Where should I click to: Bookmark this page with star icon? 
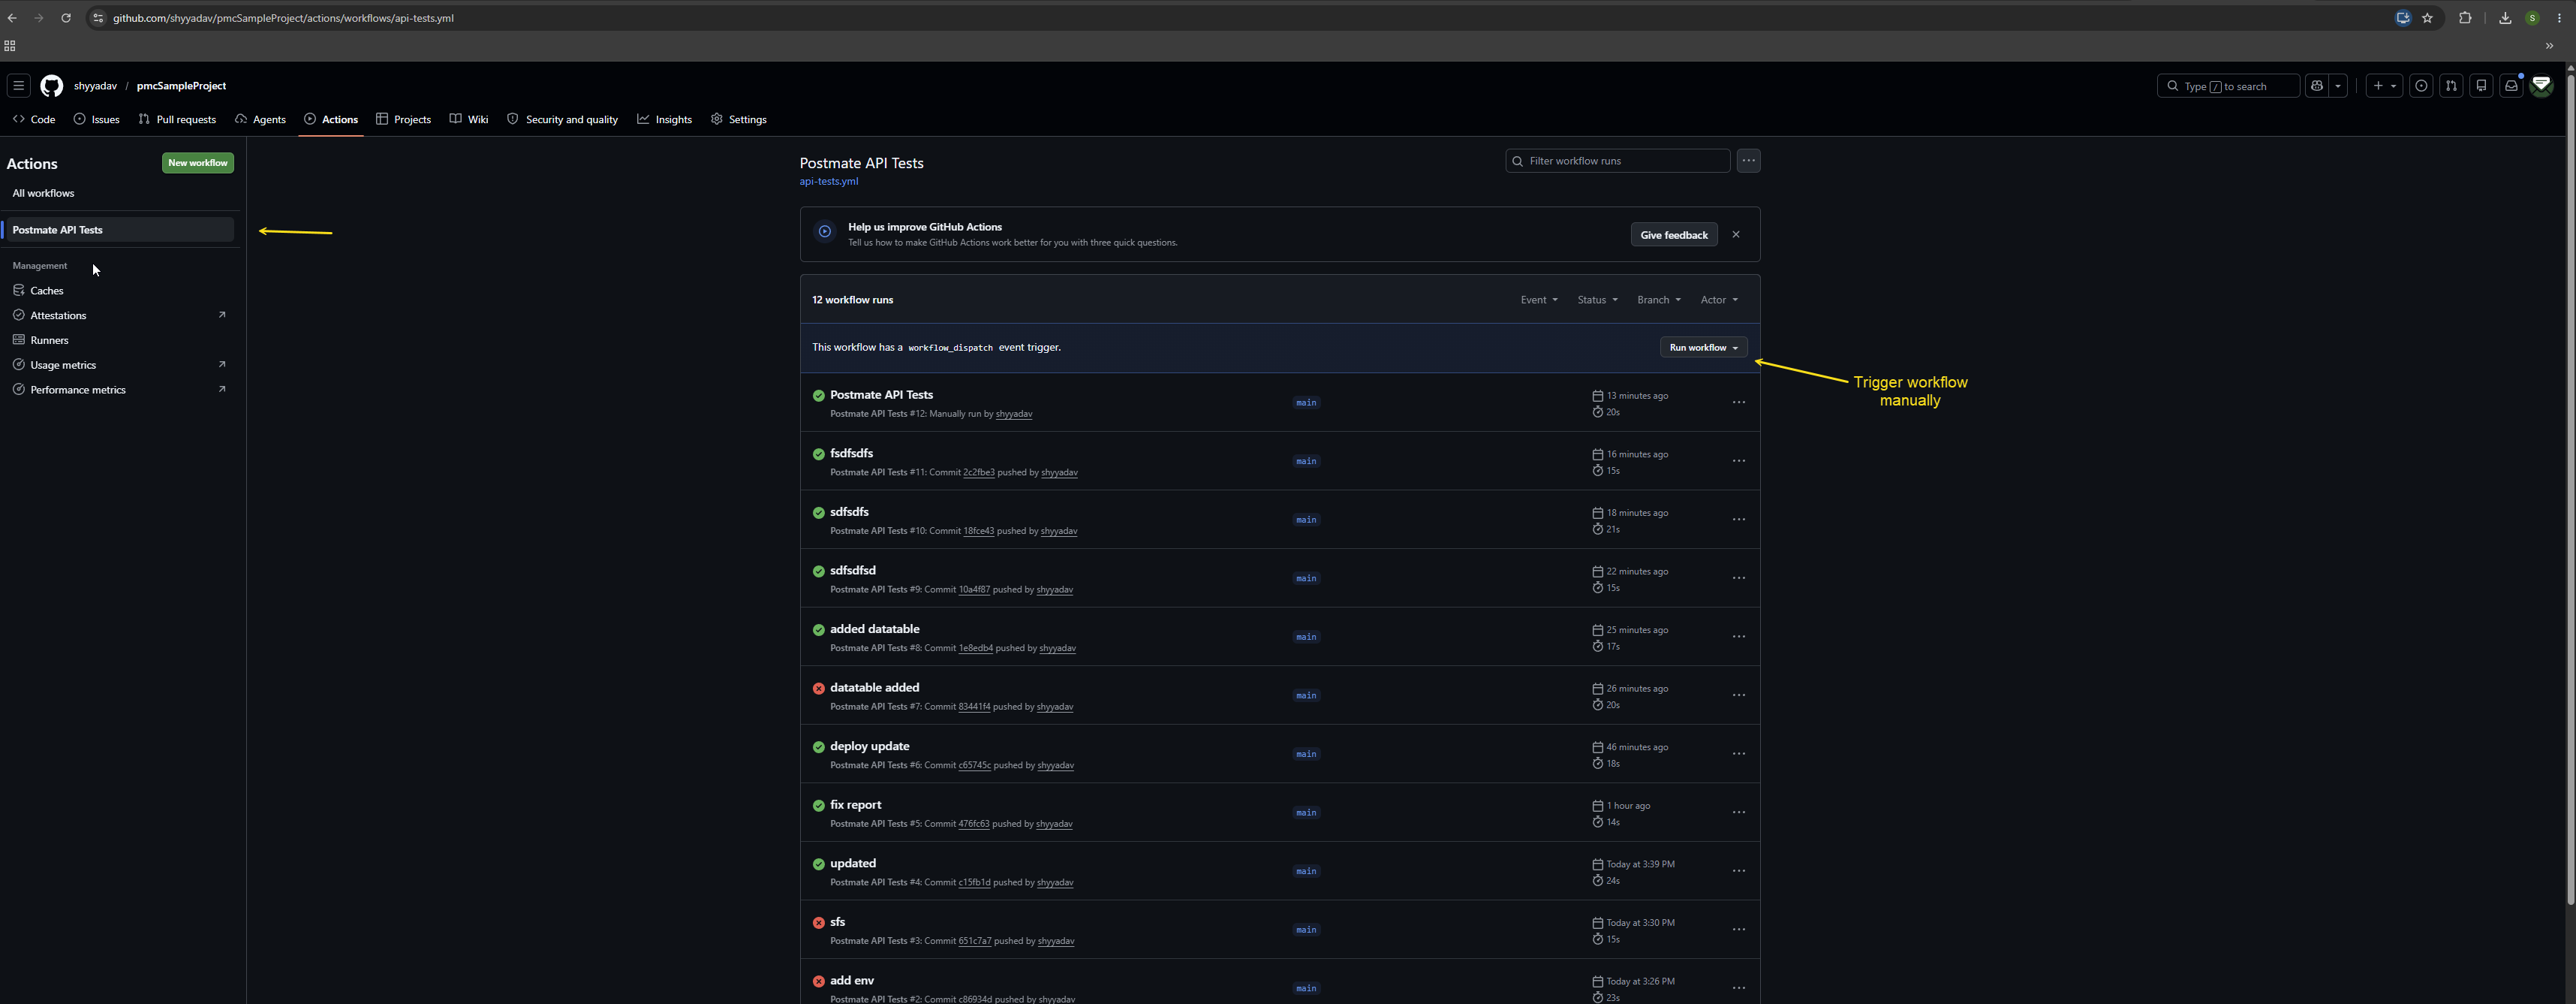[2427, 18]
